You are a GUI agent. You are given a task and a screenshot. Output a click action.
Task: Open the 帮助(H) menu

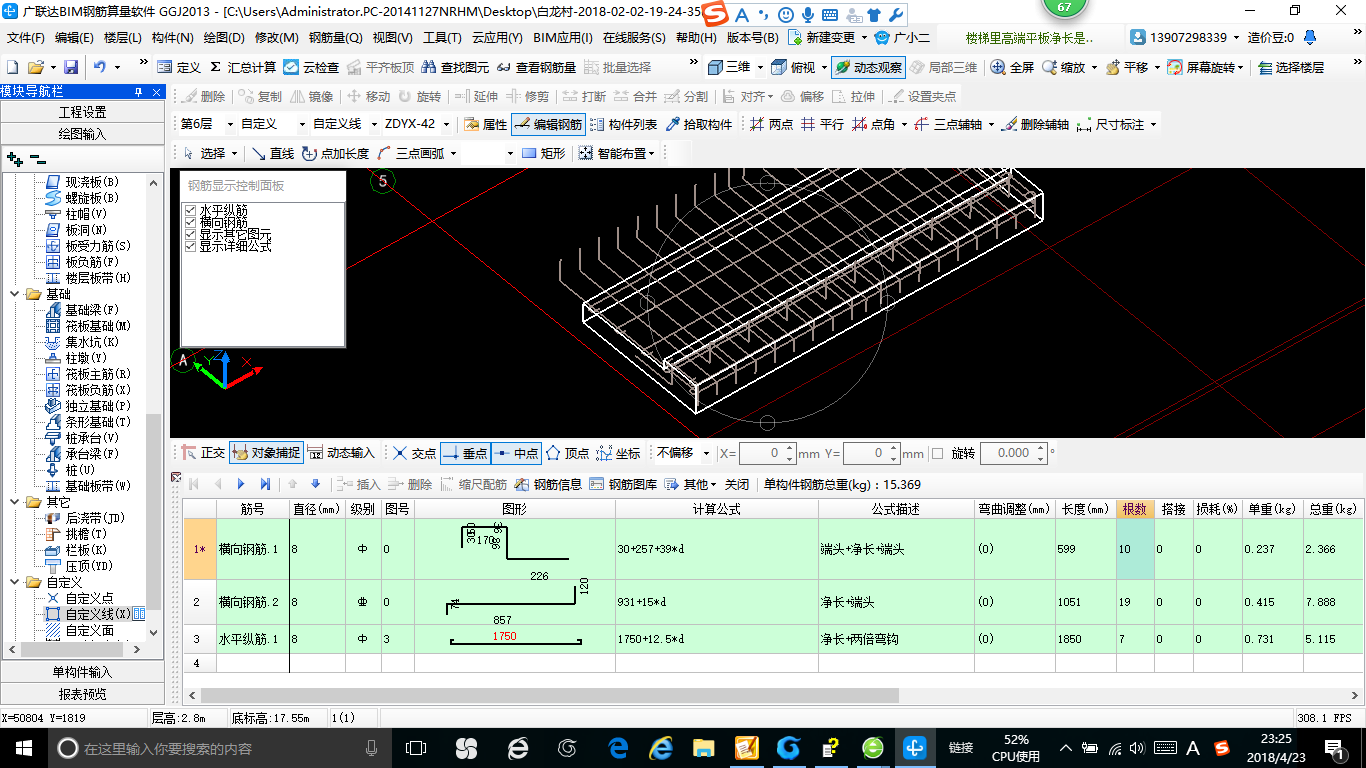click(696, 38)
